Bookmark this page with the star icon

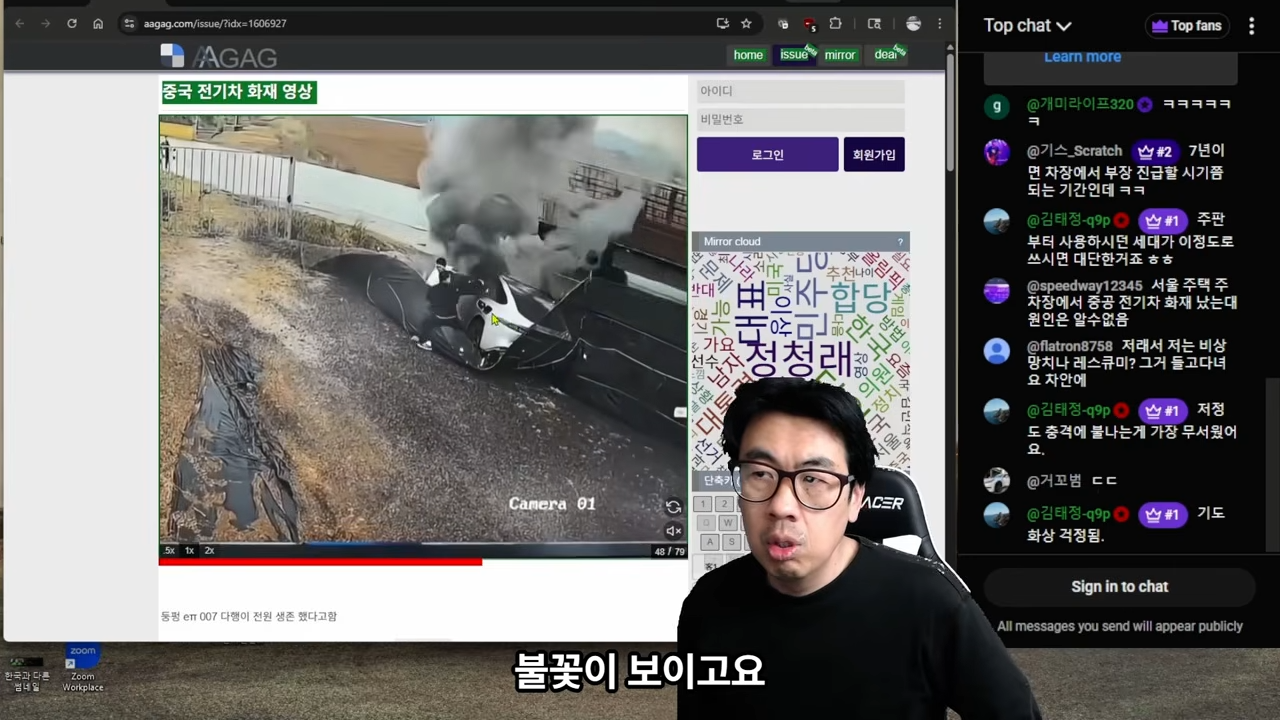(746, 23)
